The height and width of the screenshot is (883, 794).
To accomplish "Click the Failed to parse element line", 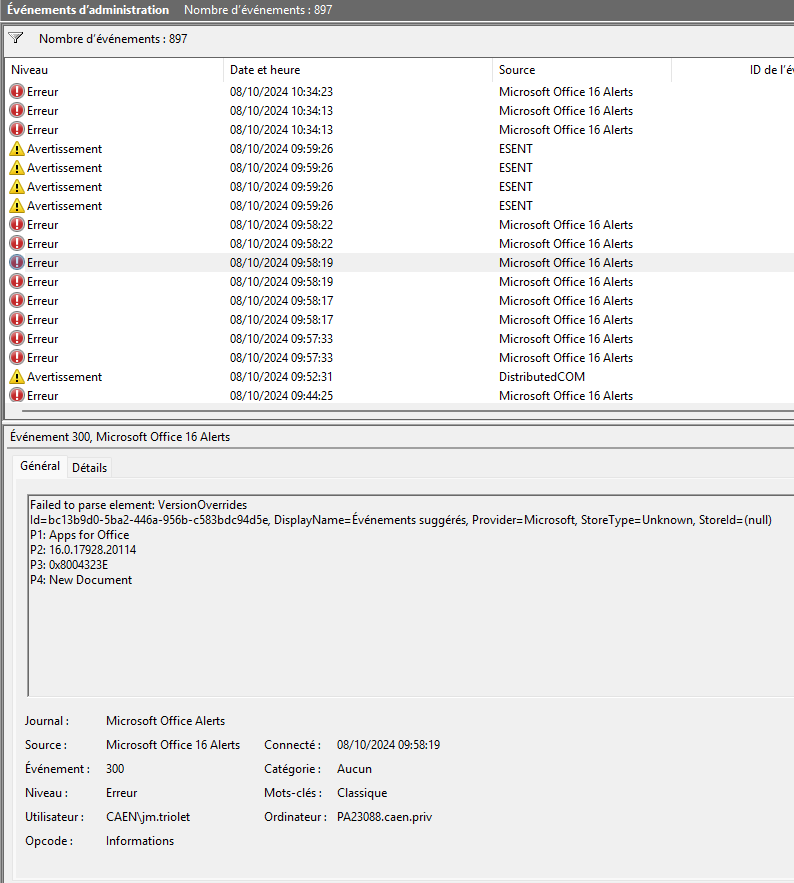I will coord(139,505).
